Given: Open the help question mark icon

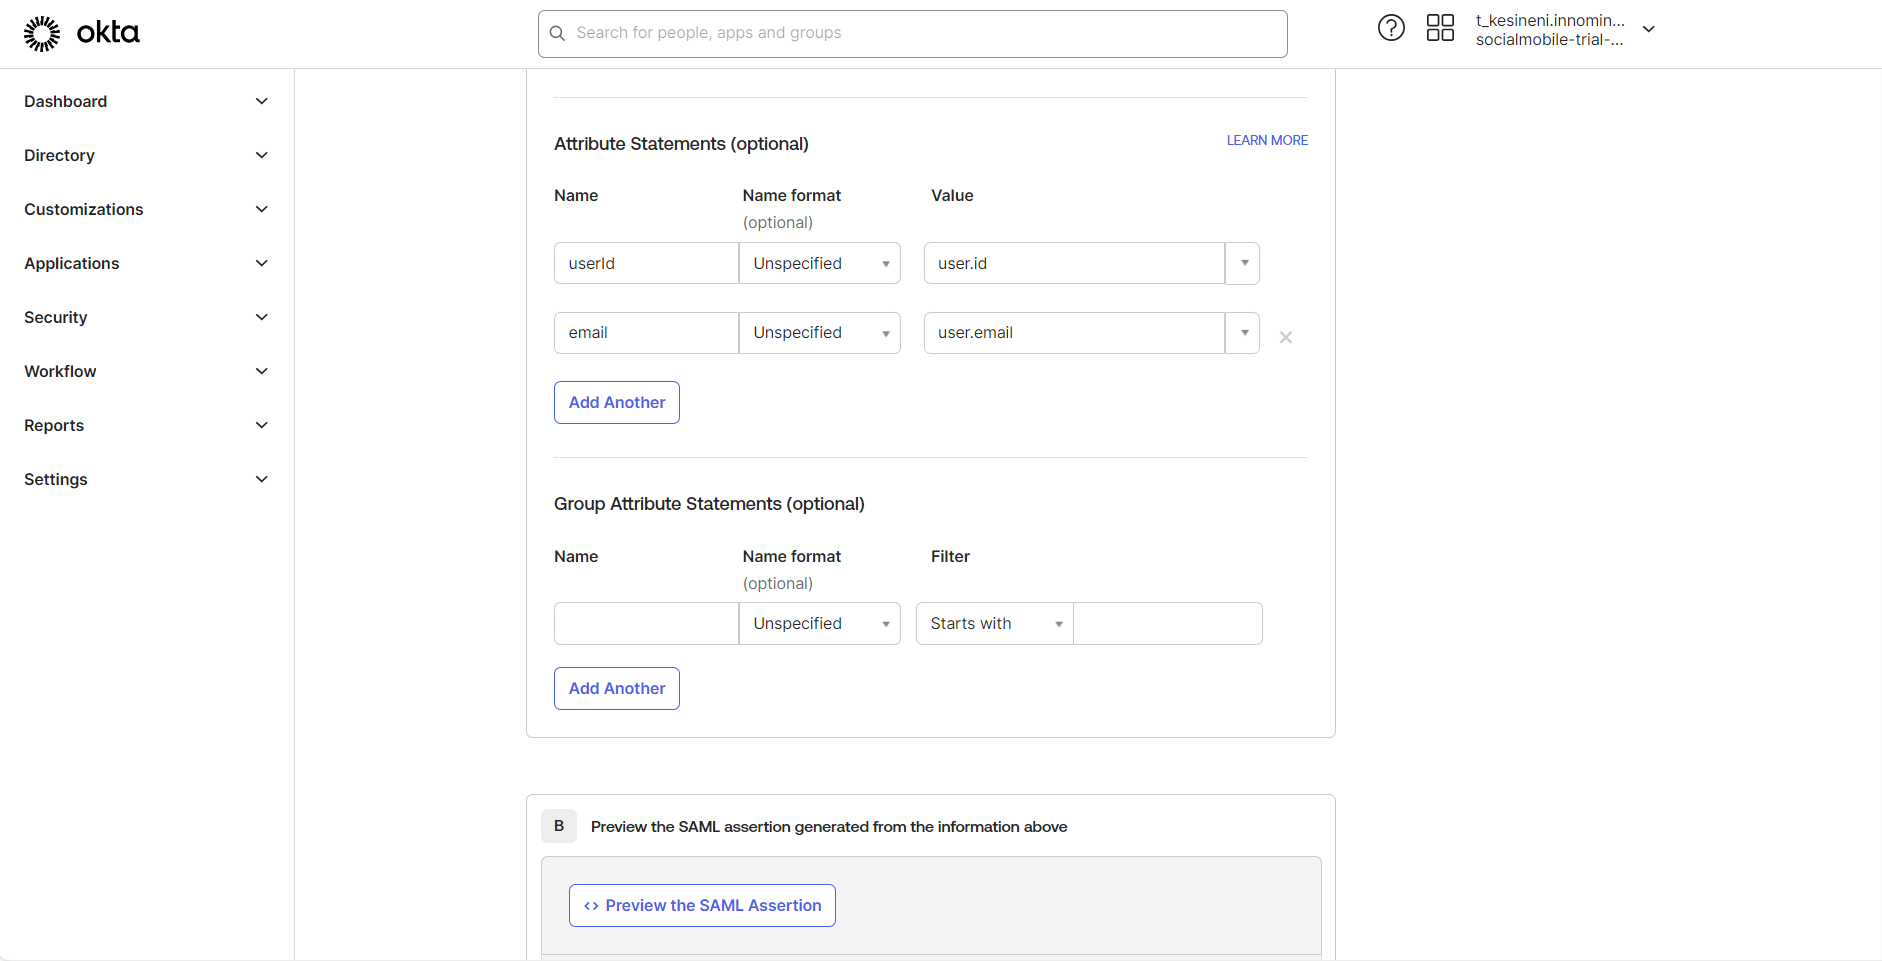Looking at the screenshot, I should [x=1391, y=28].
